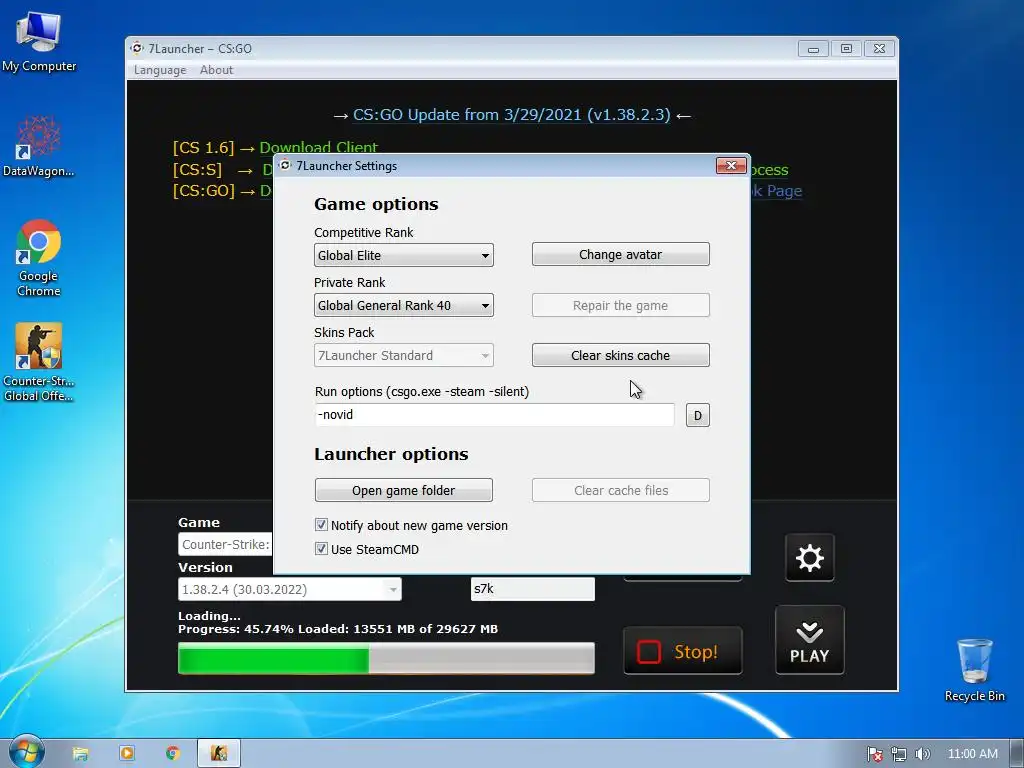
Task: Open the media player taskbar icon
Action: 127,754
